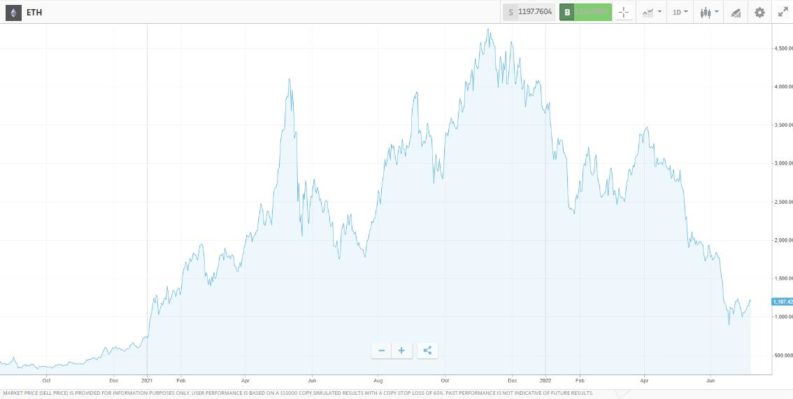The width and height of the screenshot is (793, 399).
Task: Click the 4,500.00 price axis label
Action: tap(783, 49)
